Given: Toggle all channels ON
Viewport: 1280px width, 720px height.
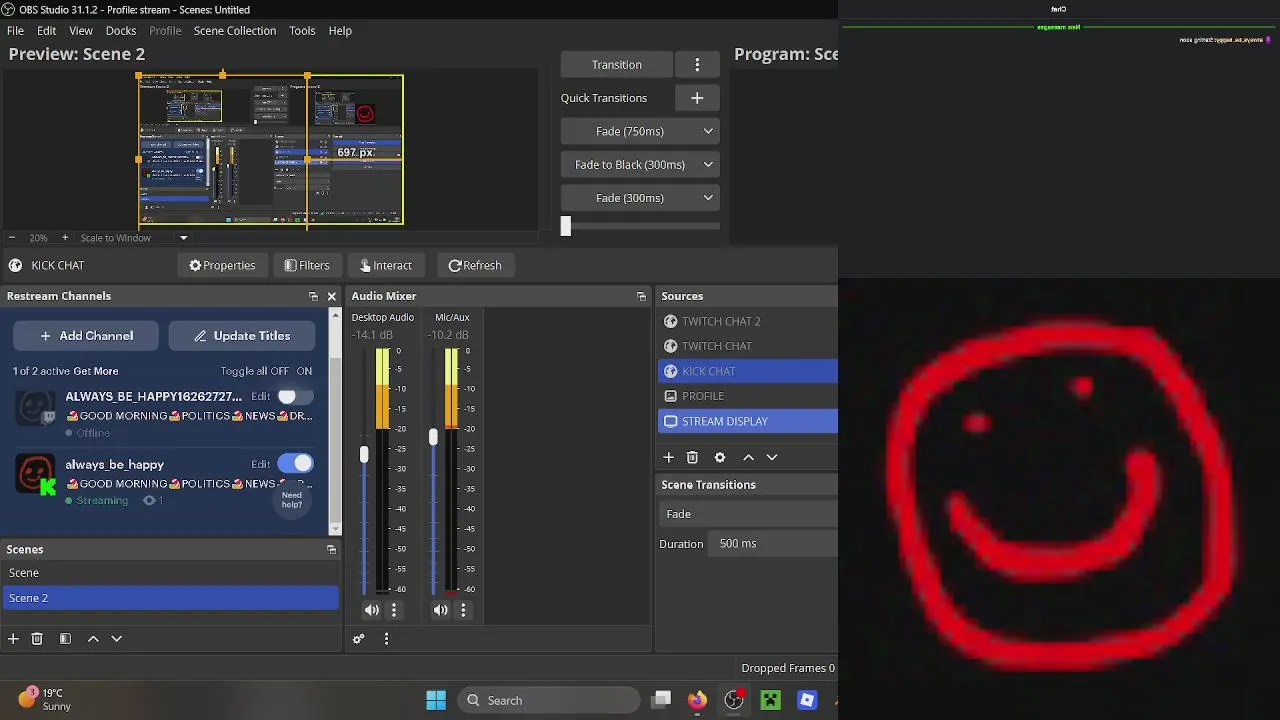Looking at the screenshot, I should [x=304, y=371].
